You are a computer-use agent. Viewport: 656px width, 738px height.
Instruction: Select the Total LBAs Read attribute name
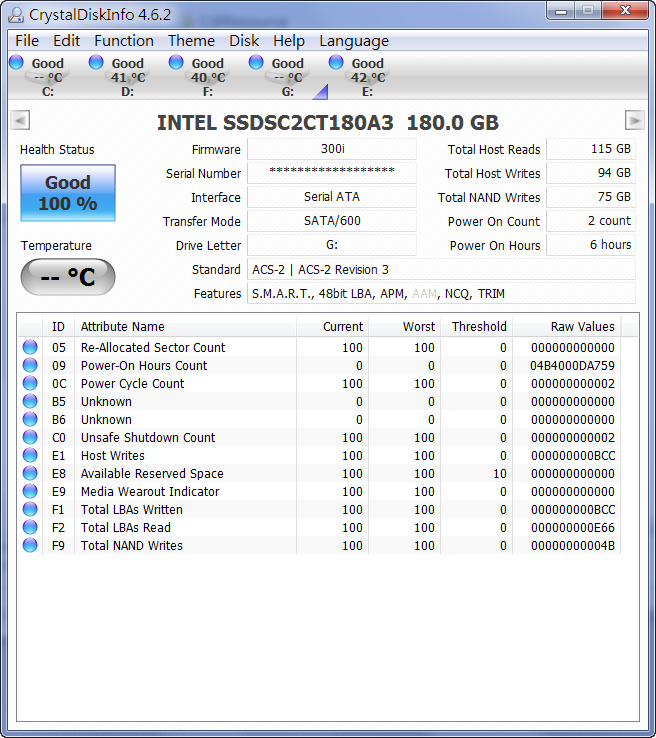click(126, 527)
